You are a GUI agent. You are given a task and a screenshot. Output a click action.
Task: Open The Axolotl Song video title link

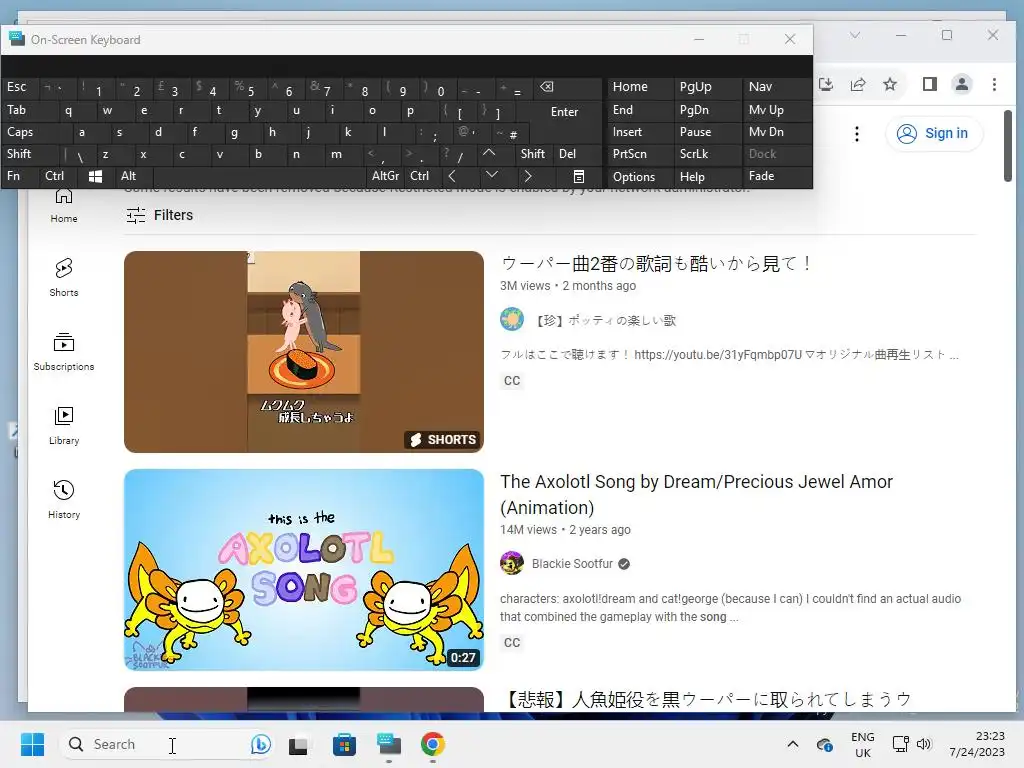[x=696, y=494]
